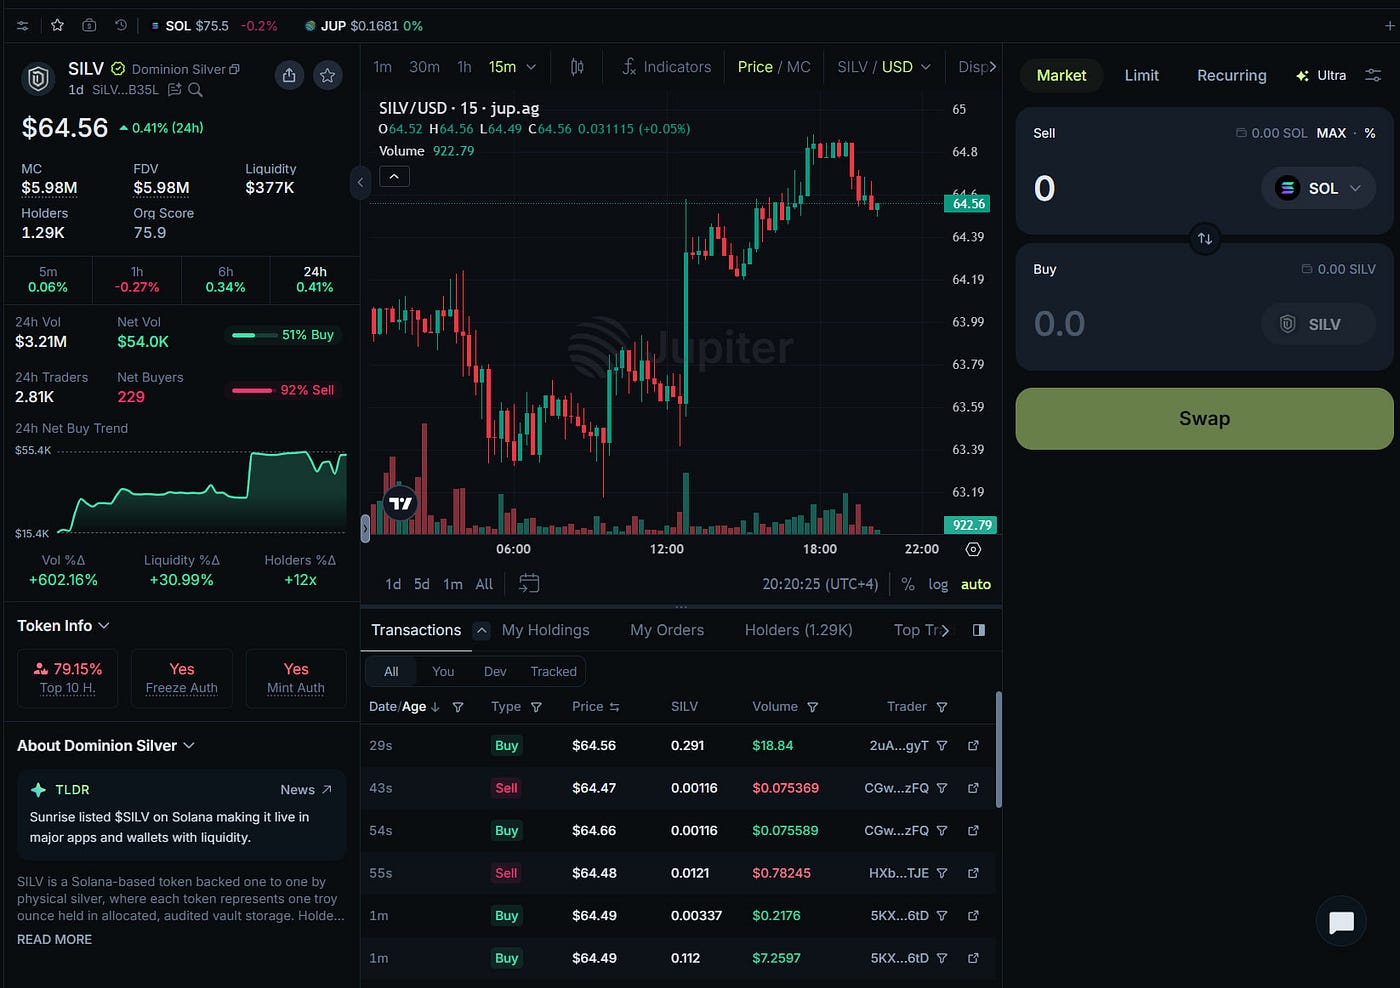
Task: Switch chart to MC view
Action: (x=799, y=67)
